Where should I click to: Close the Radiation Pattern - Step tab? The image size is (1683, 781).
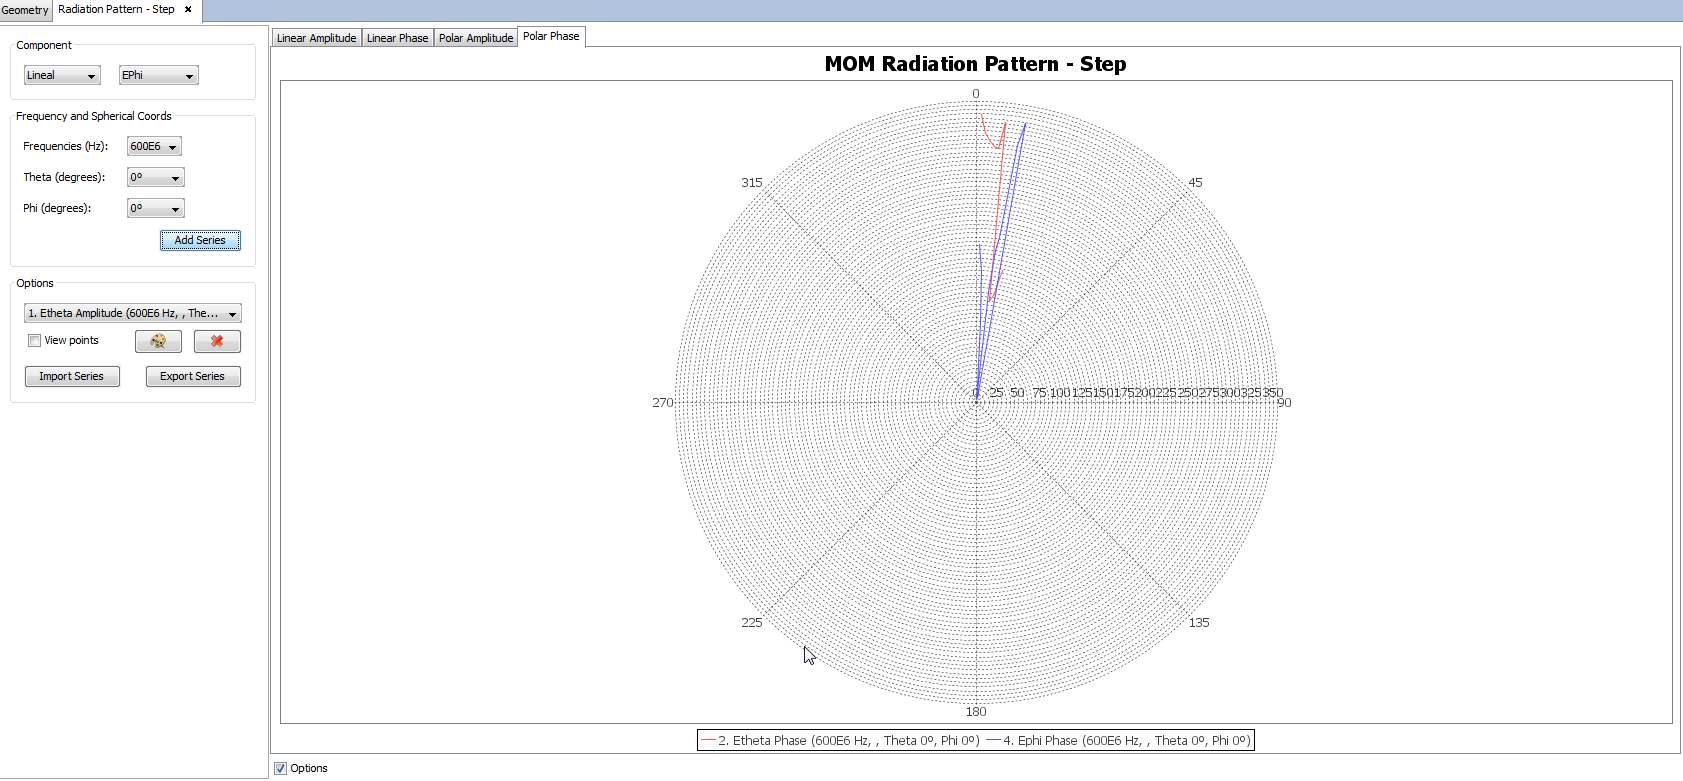pos(188,9)
